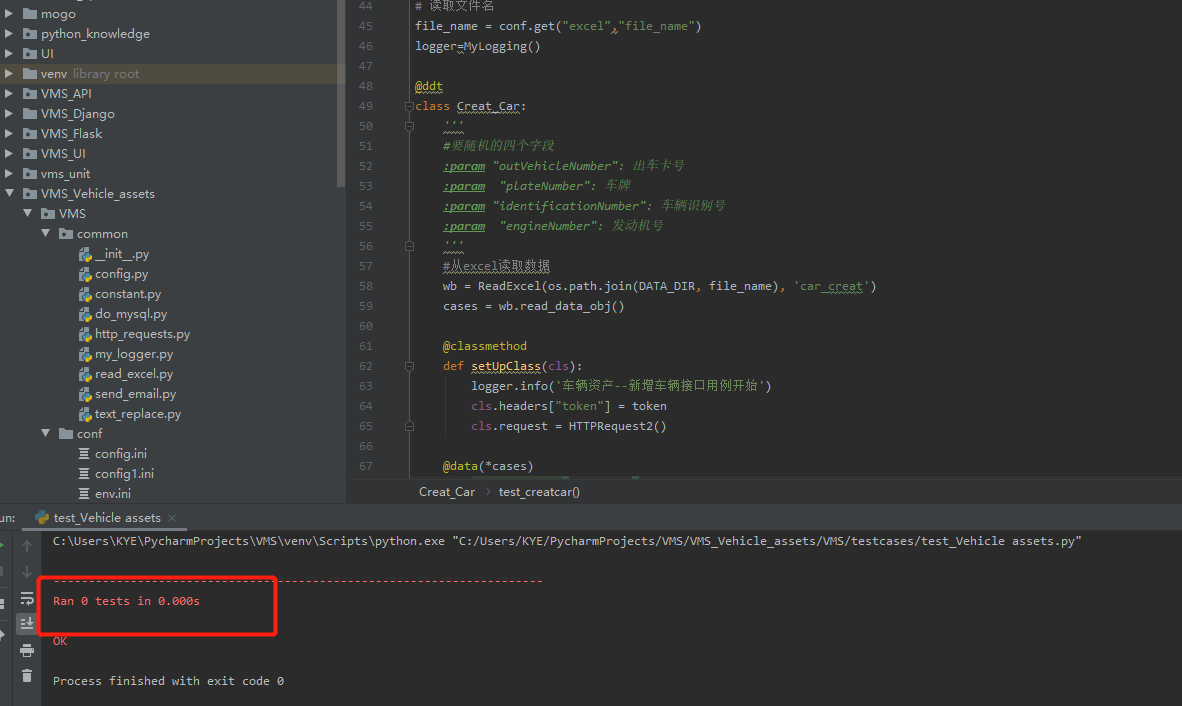Click the file_name conf.get line
The height and width of the screenshot is (706, 1182).
pyautogui.click(x=558, y=26)
